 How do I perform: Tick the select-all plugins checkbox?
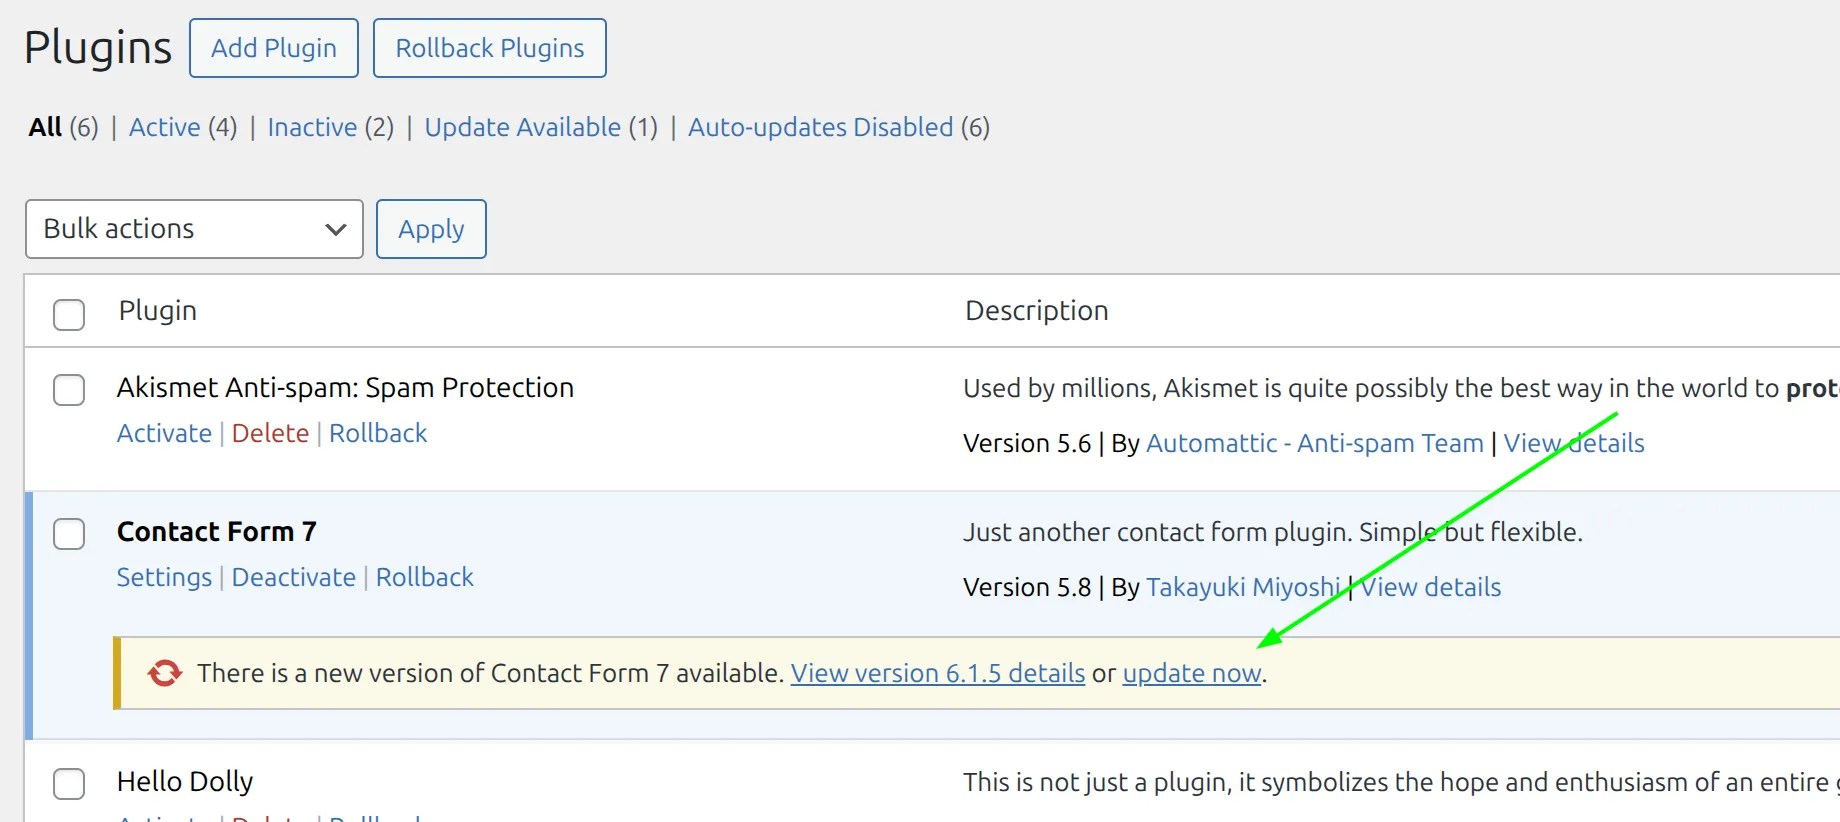(x=69, y=314)
